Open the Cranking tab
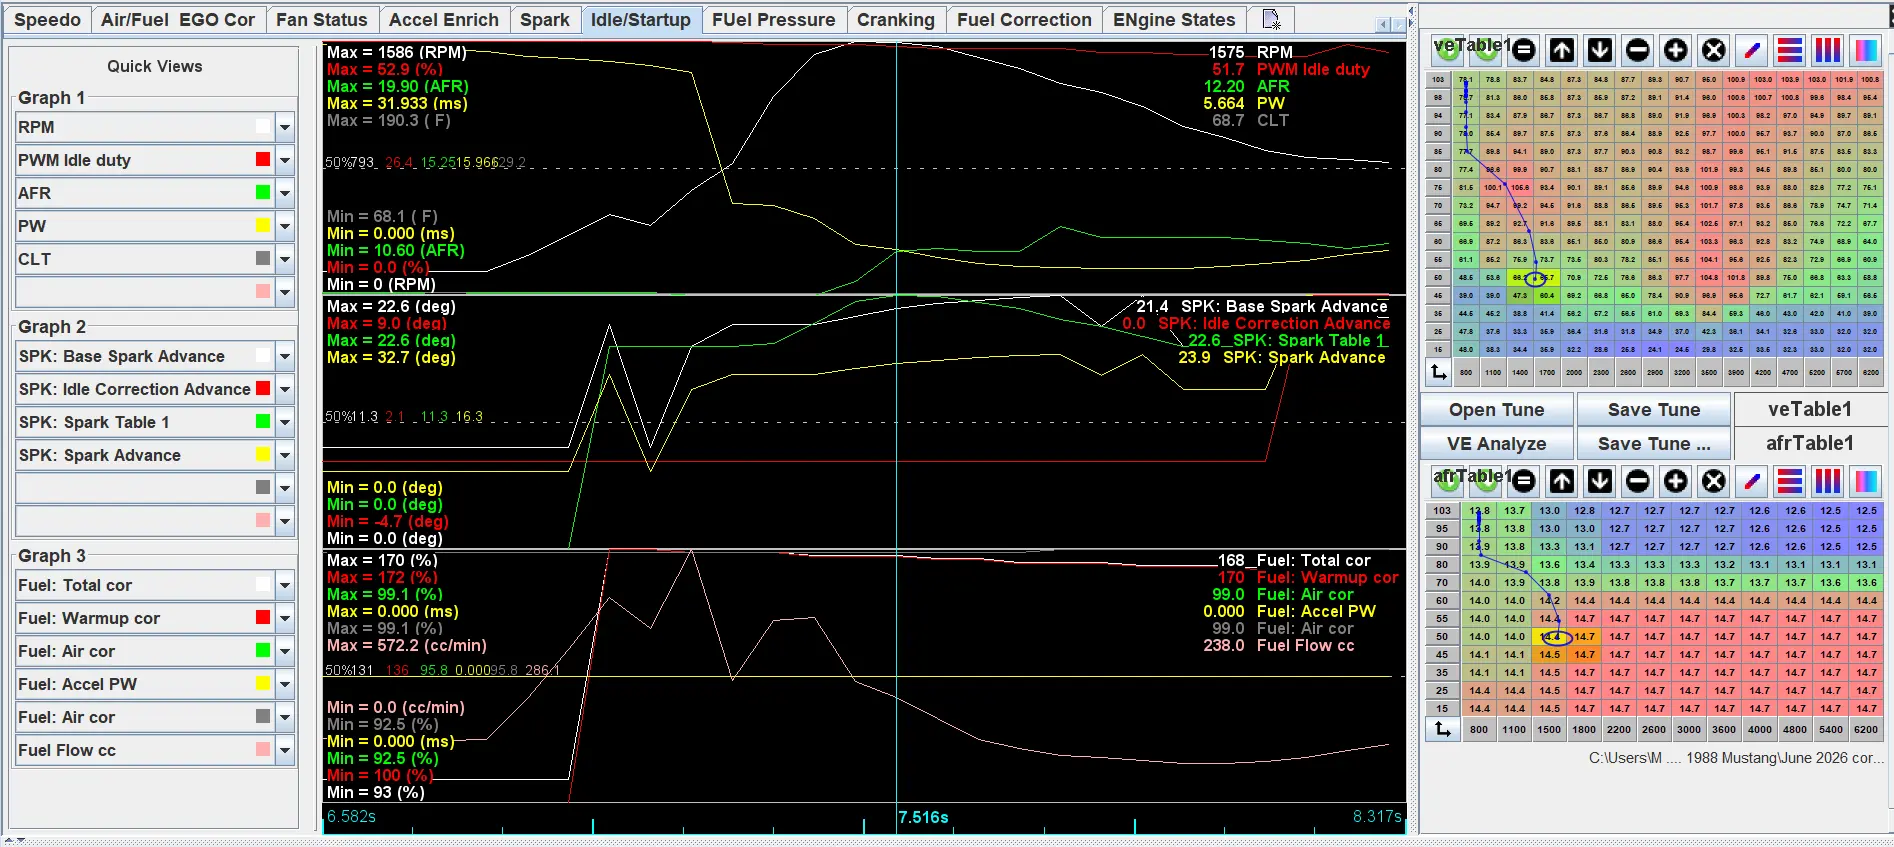The height and width of the screenshot is (847, 1894). pos(896,20)
